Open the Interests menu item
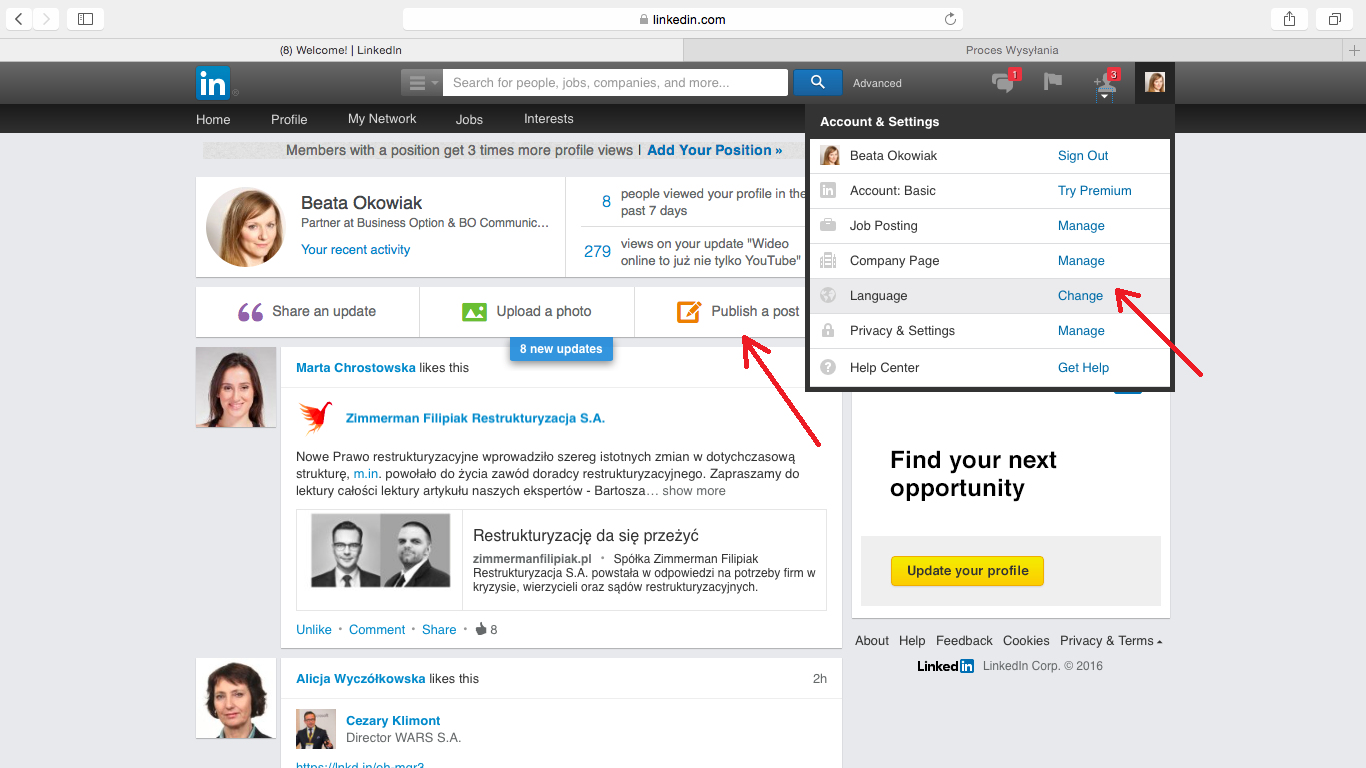1366x768 pixels. pyautogui.click(x=549, y=118)
